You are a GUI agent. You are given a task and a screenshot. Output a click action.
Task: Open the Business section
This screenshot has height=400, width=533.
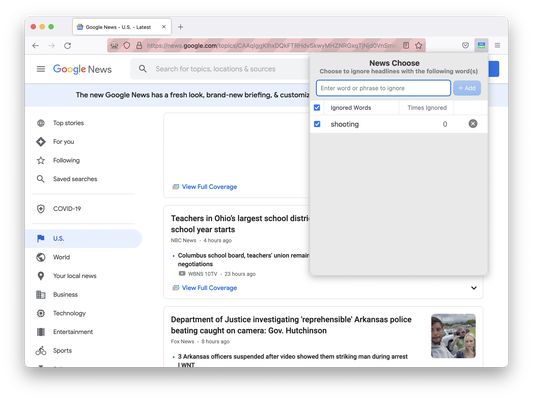(x=65, y=295)
